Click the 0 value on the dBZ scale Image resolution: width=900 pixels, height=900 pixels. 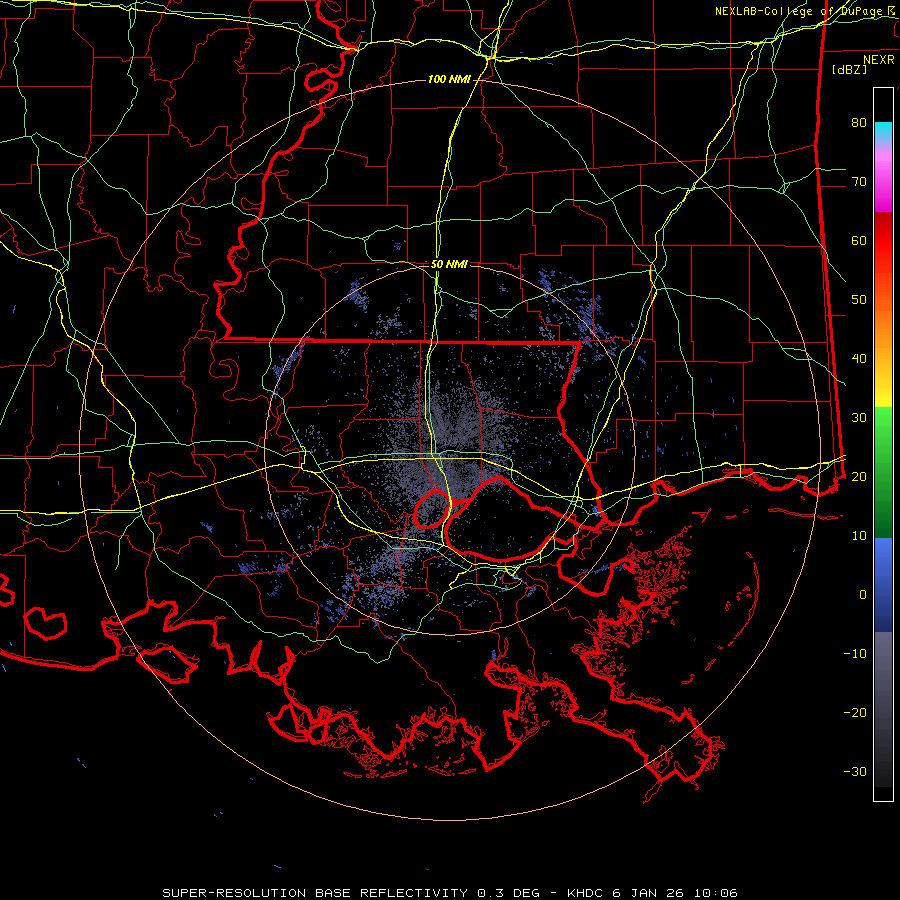pos(863,595)
